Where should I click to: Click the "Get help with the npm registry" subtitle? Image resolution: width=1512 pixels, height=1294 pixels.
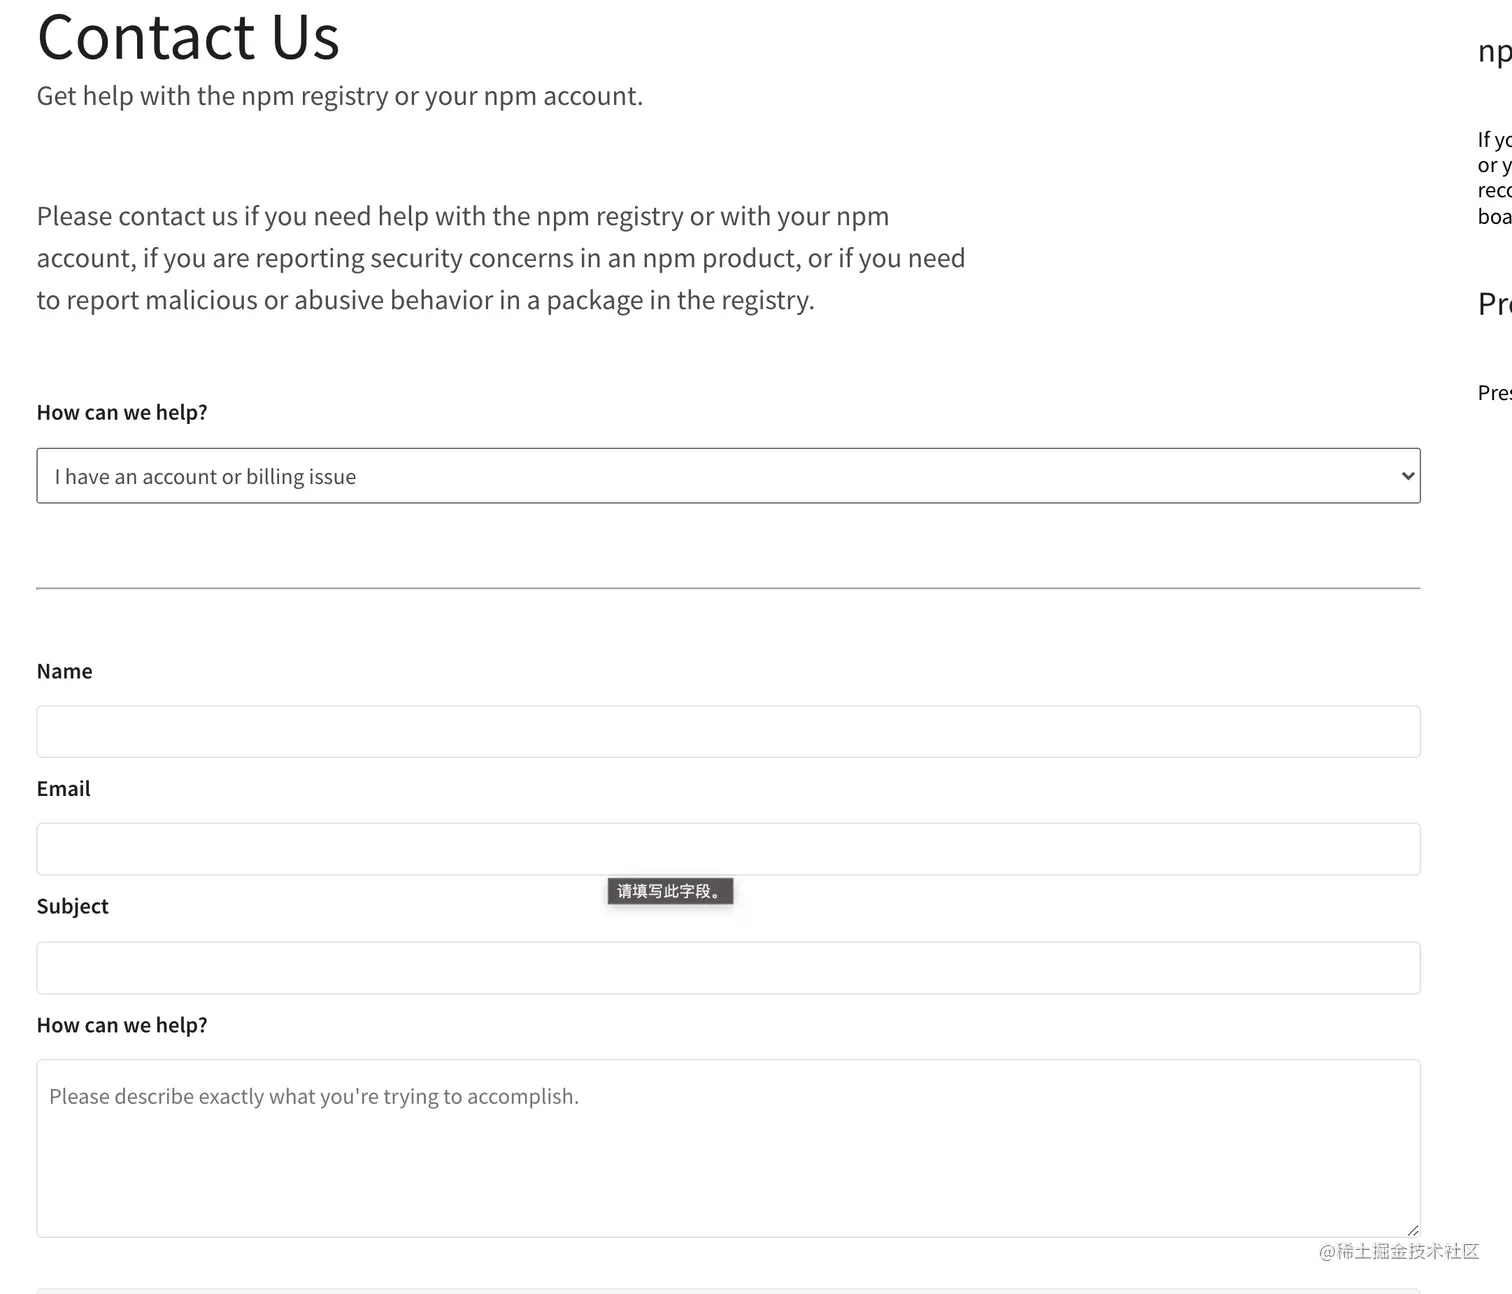coord(340,96)
